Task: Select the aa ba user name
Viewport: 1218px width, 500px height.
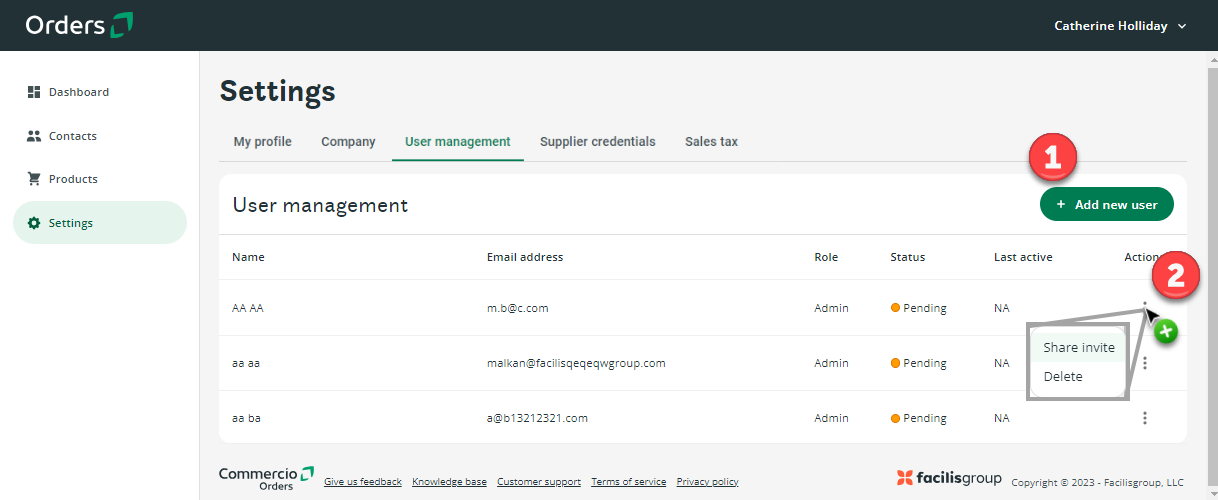Action: [246, 418]
